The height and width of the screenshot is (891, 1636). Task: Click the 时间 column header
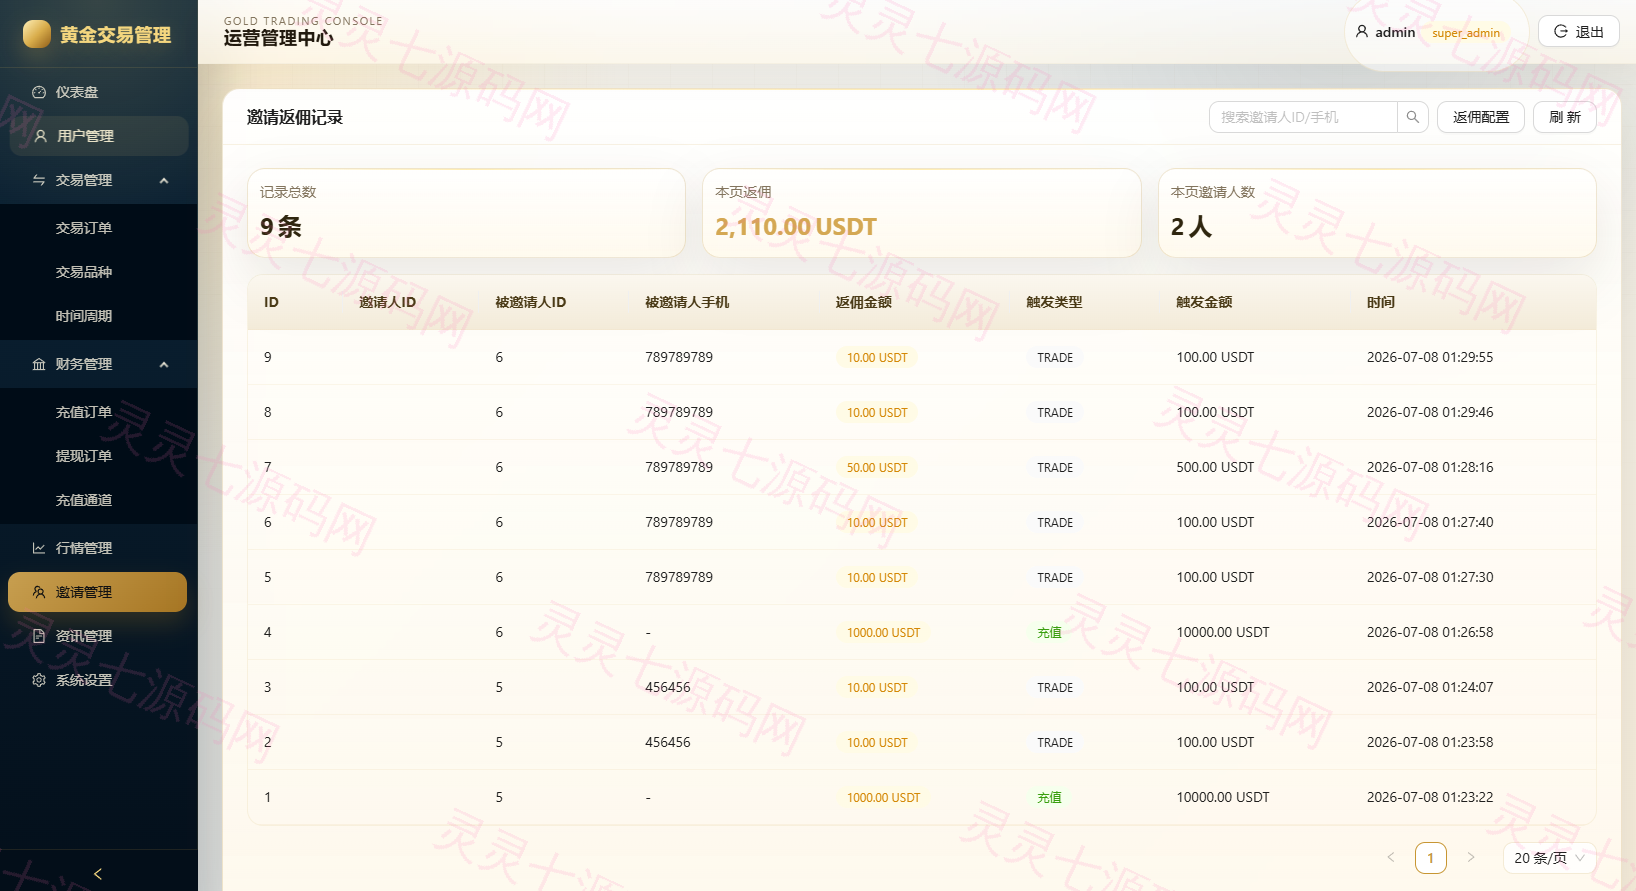tap(1381, 302)
